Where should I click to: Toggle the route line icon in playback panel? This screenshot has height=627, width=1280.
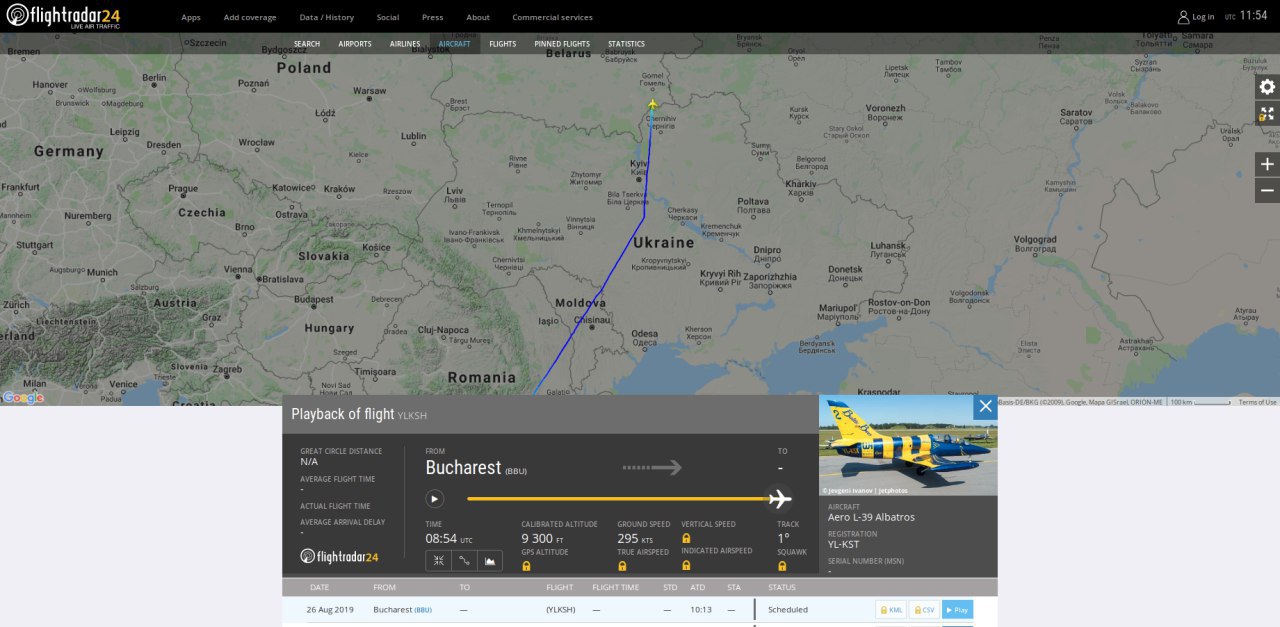coord(464,560)
